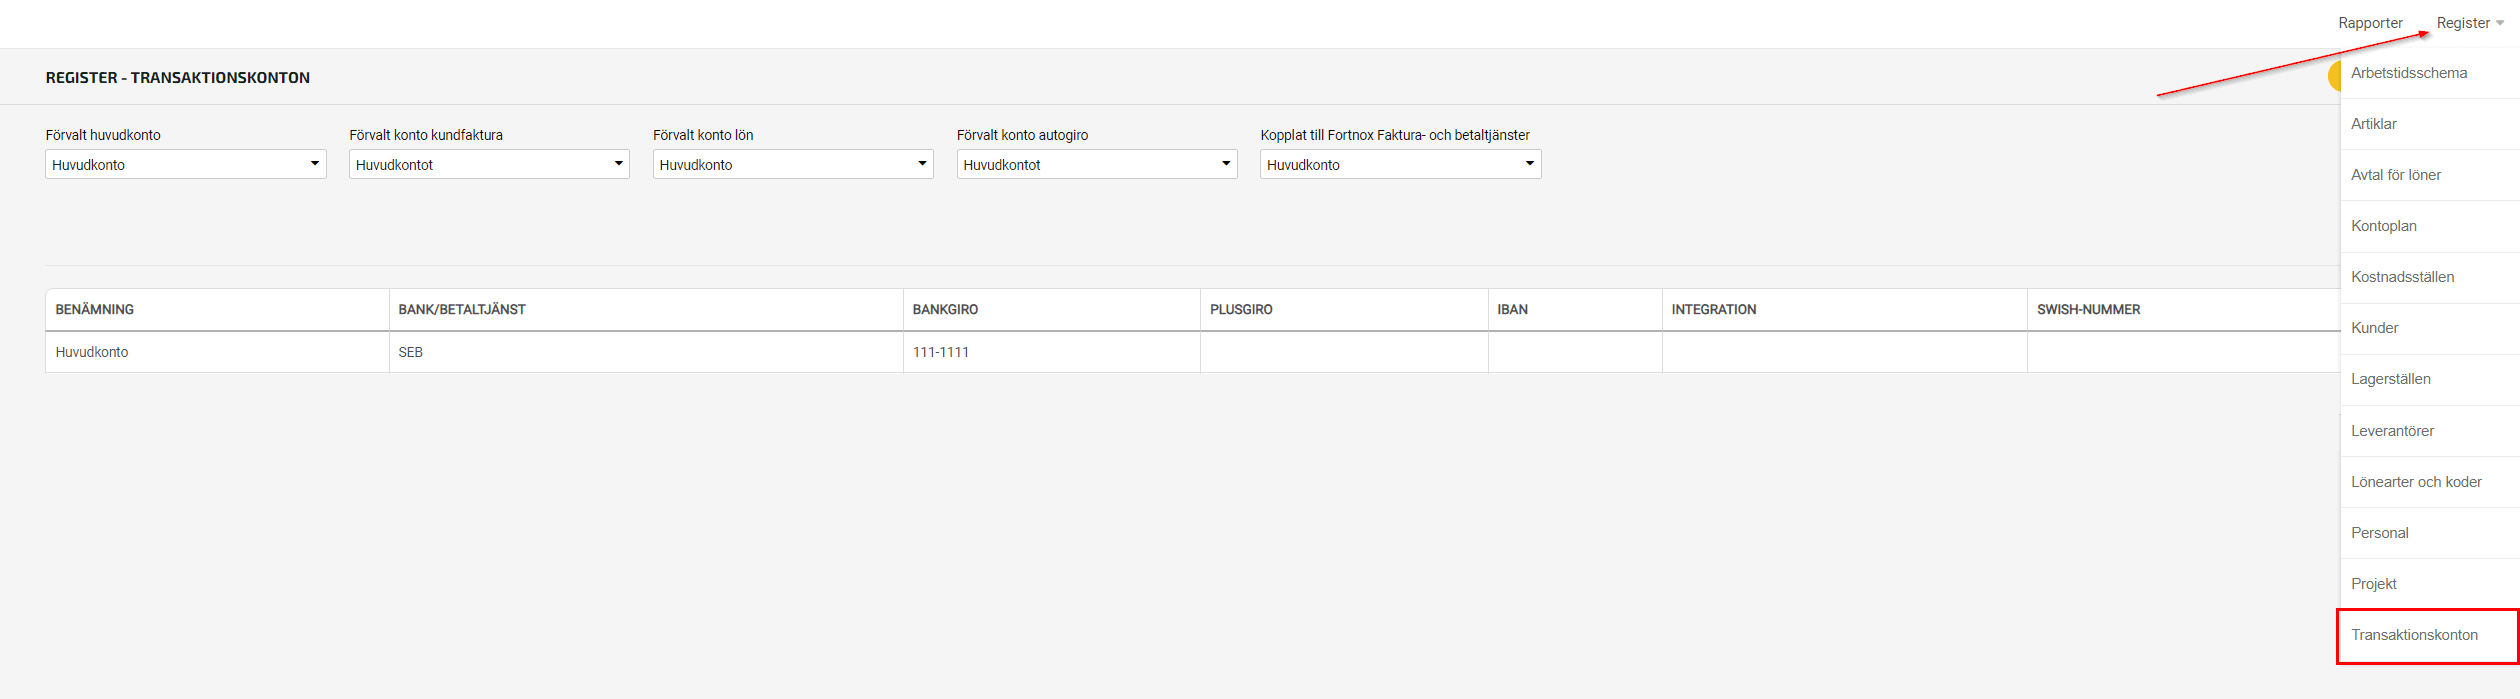Select Personal in Register menu
This screenshot has width=2520, height=699.
point(2430,533)
